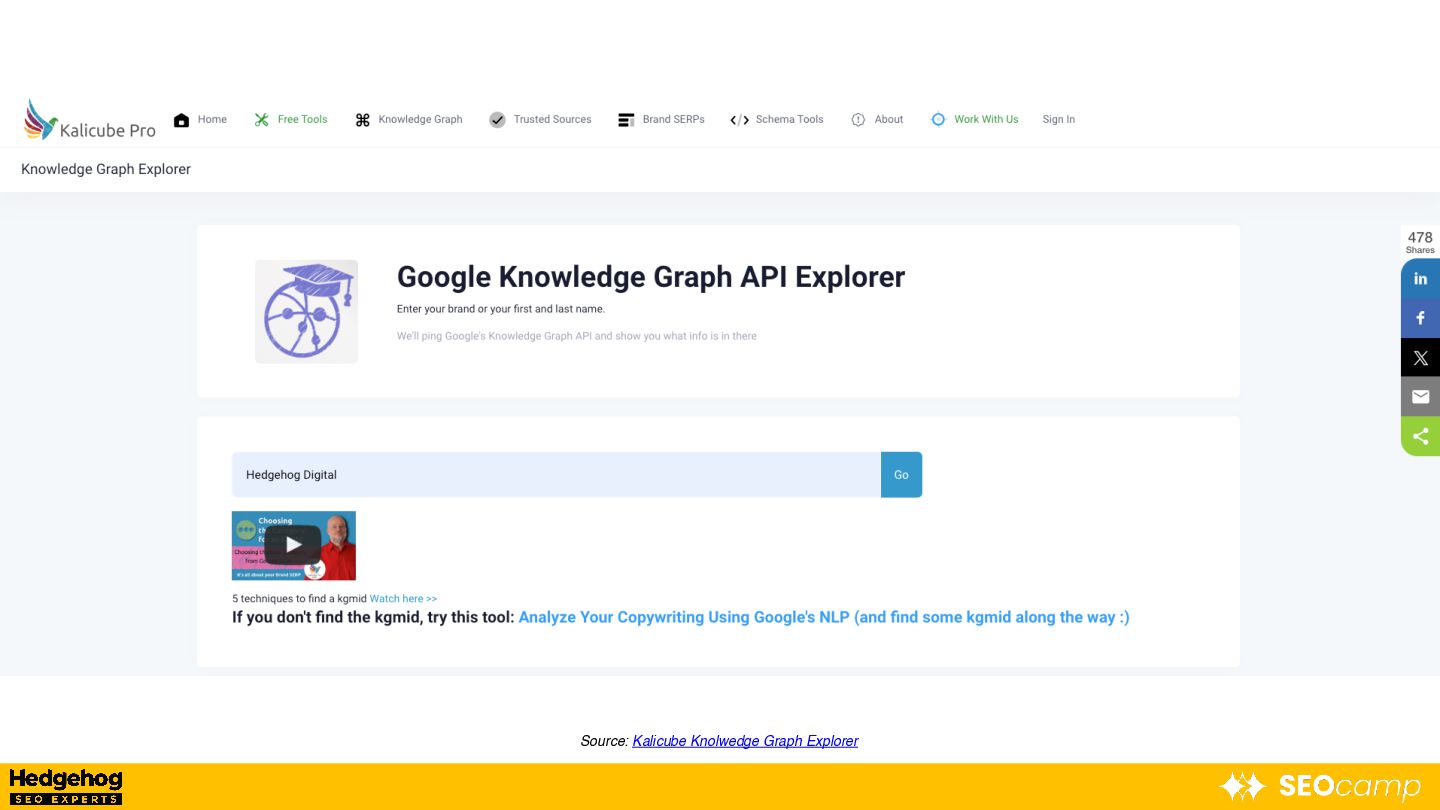Click the Free Tools wrench icon
Screen dimensions: 1440x810
pyautogui.click(x=261, y=120)
